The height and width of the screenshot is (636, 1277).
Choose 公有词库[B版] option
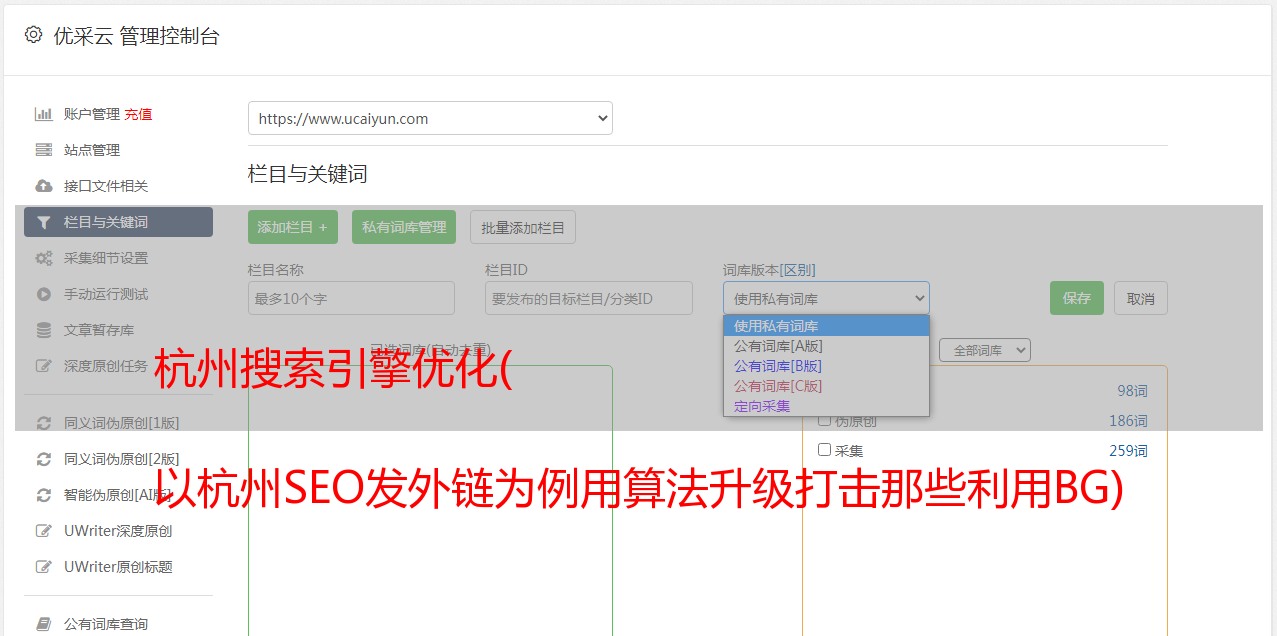[x=826, y=366]
